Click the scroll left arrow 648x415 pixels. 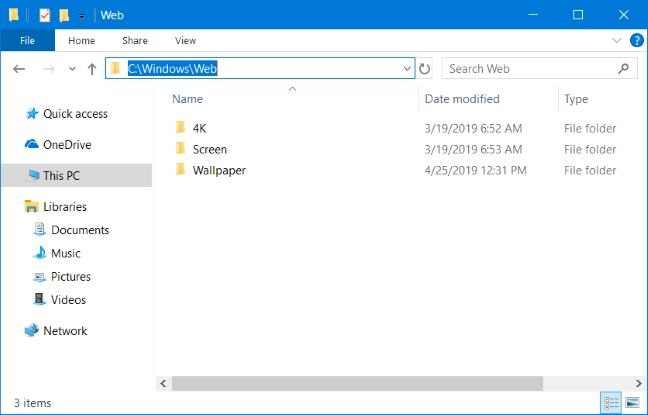click(163, 384)
